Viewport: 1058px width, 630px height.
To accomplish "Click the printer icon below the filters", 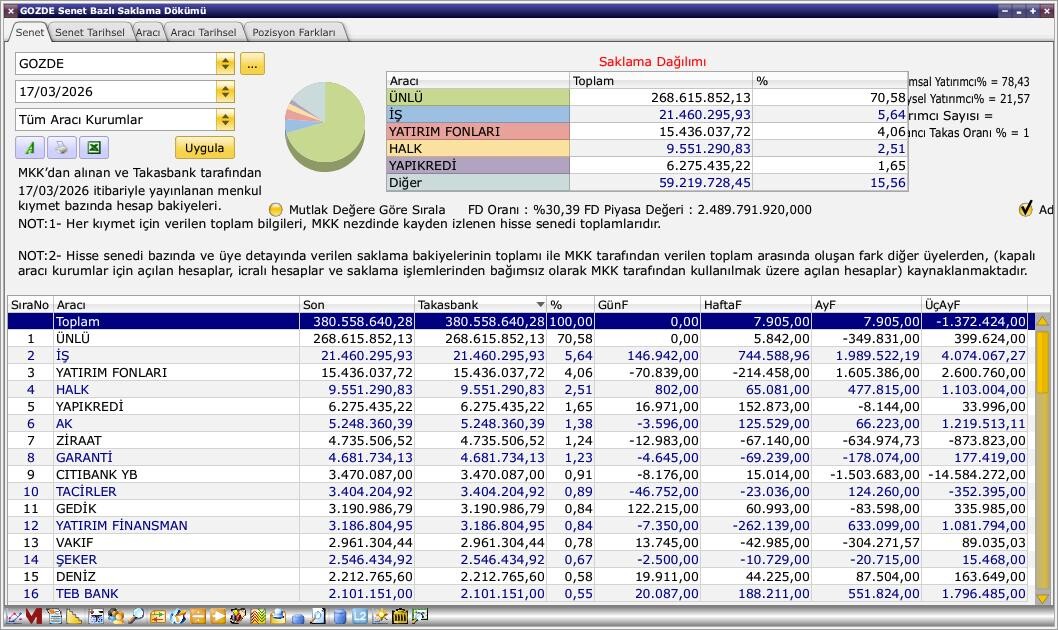I will click(x=61, y=148).
